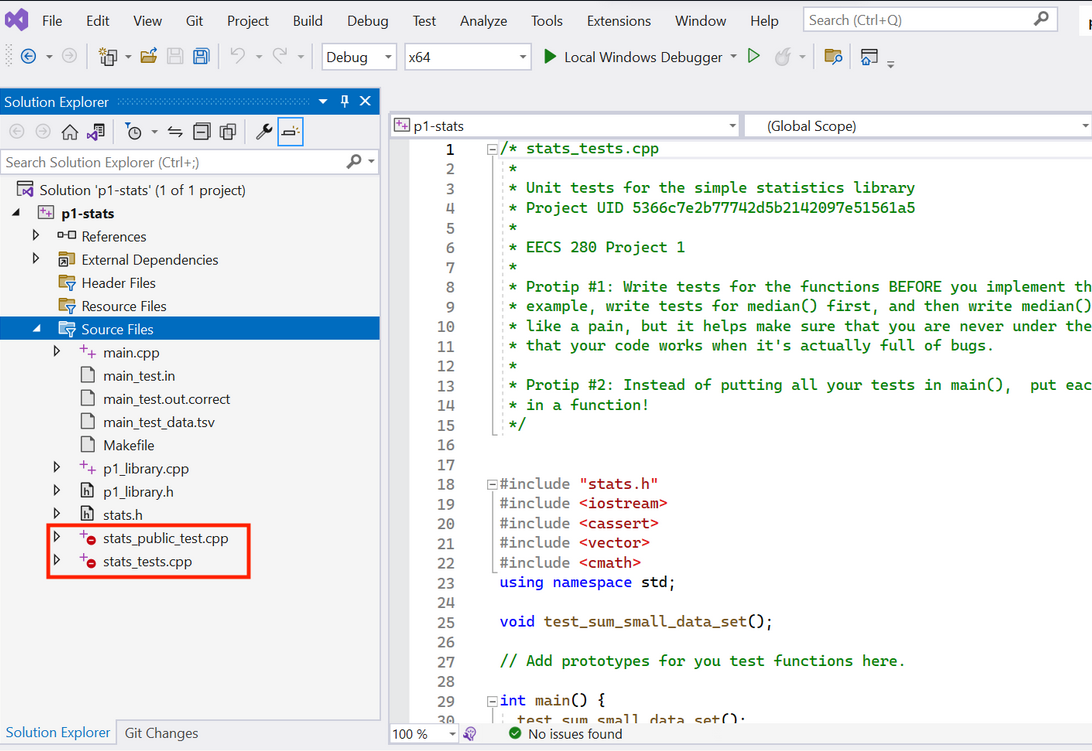Toggle Show All Files in Solution Explorer
The height and width of the screenshot is (751, 1092).
(x=228, y=132)
